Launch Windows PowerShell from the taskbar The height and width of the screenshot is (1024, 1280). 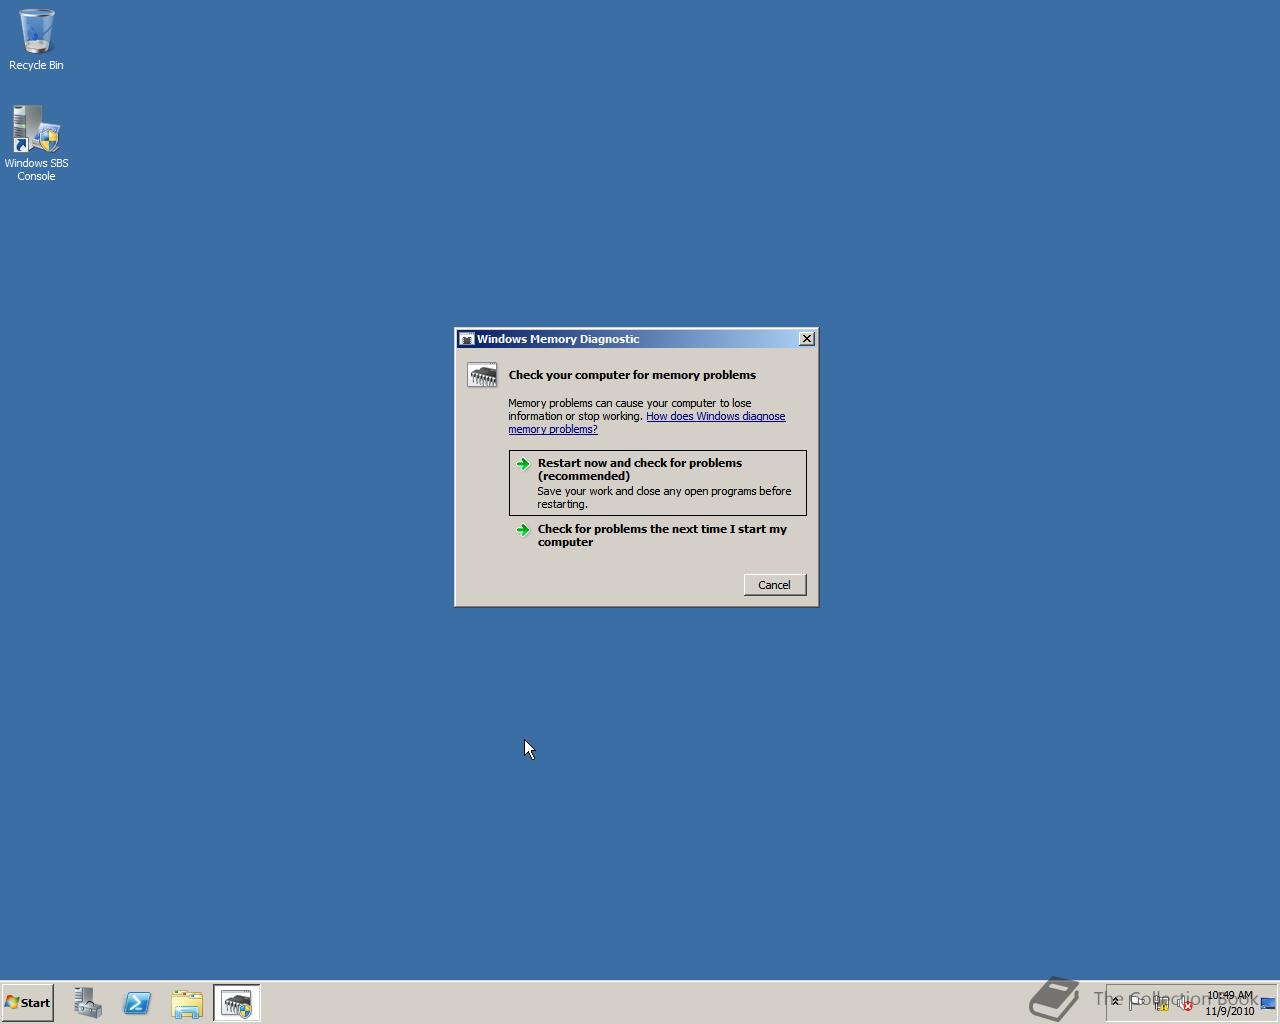pyautogui.click(x=137, y=1003)
